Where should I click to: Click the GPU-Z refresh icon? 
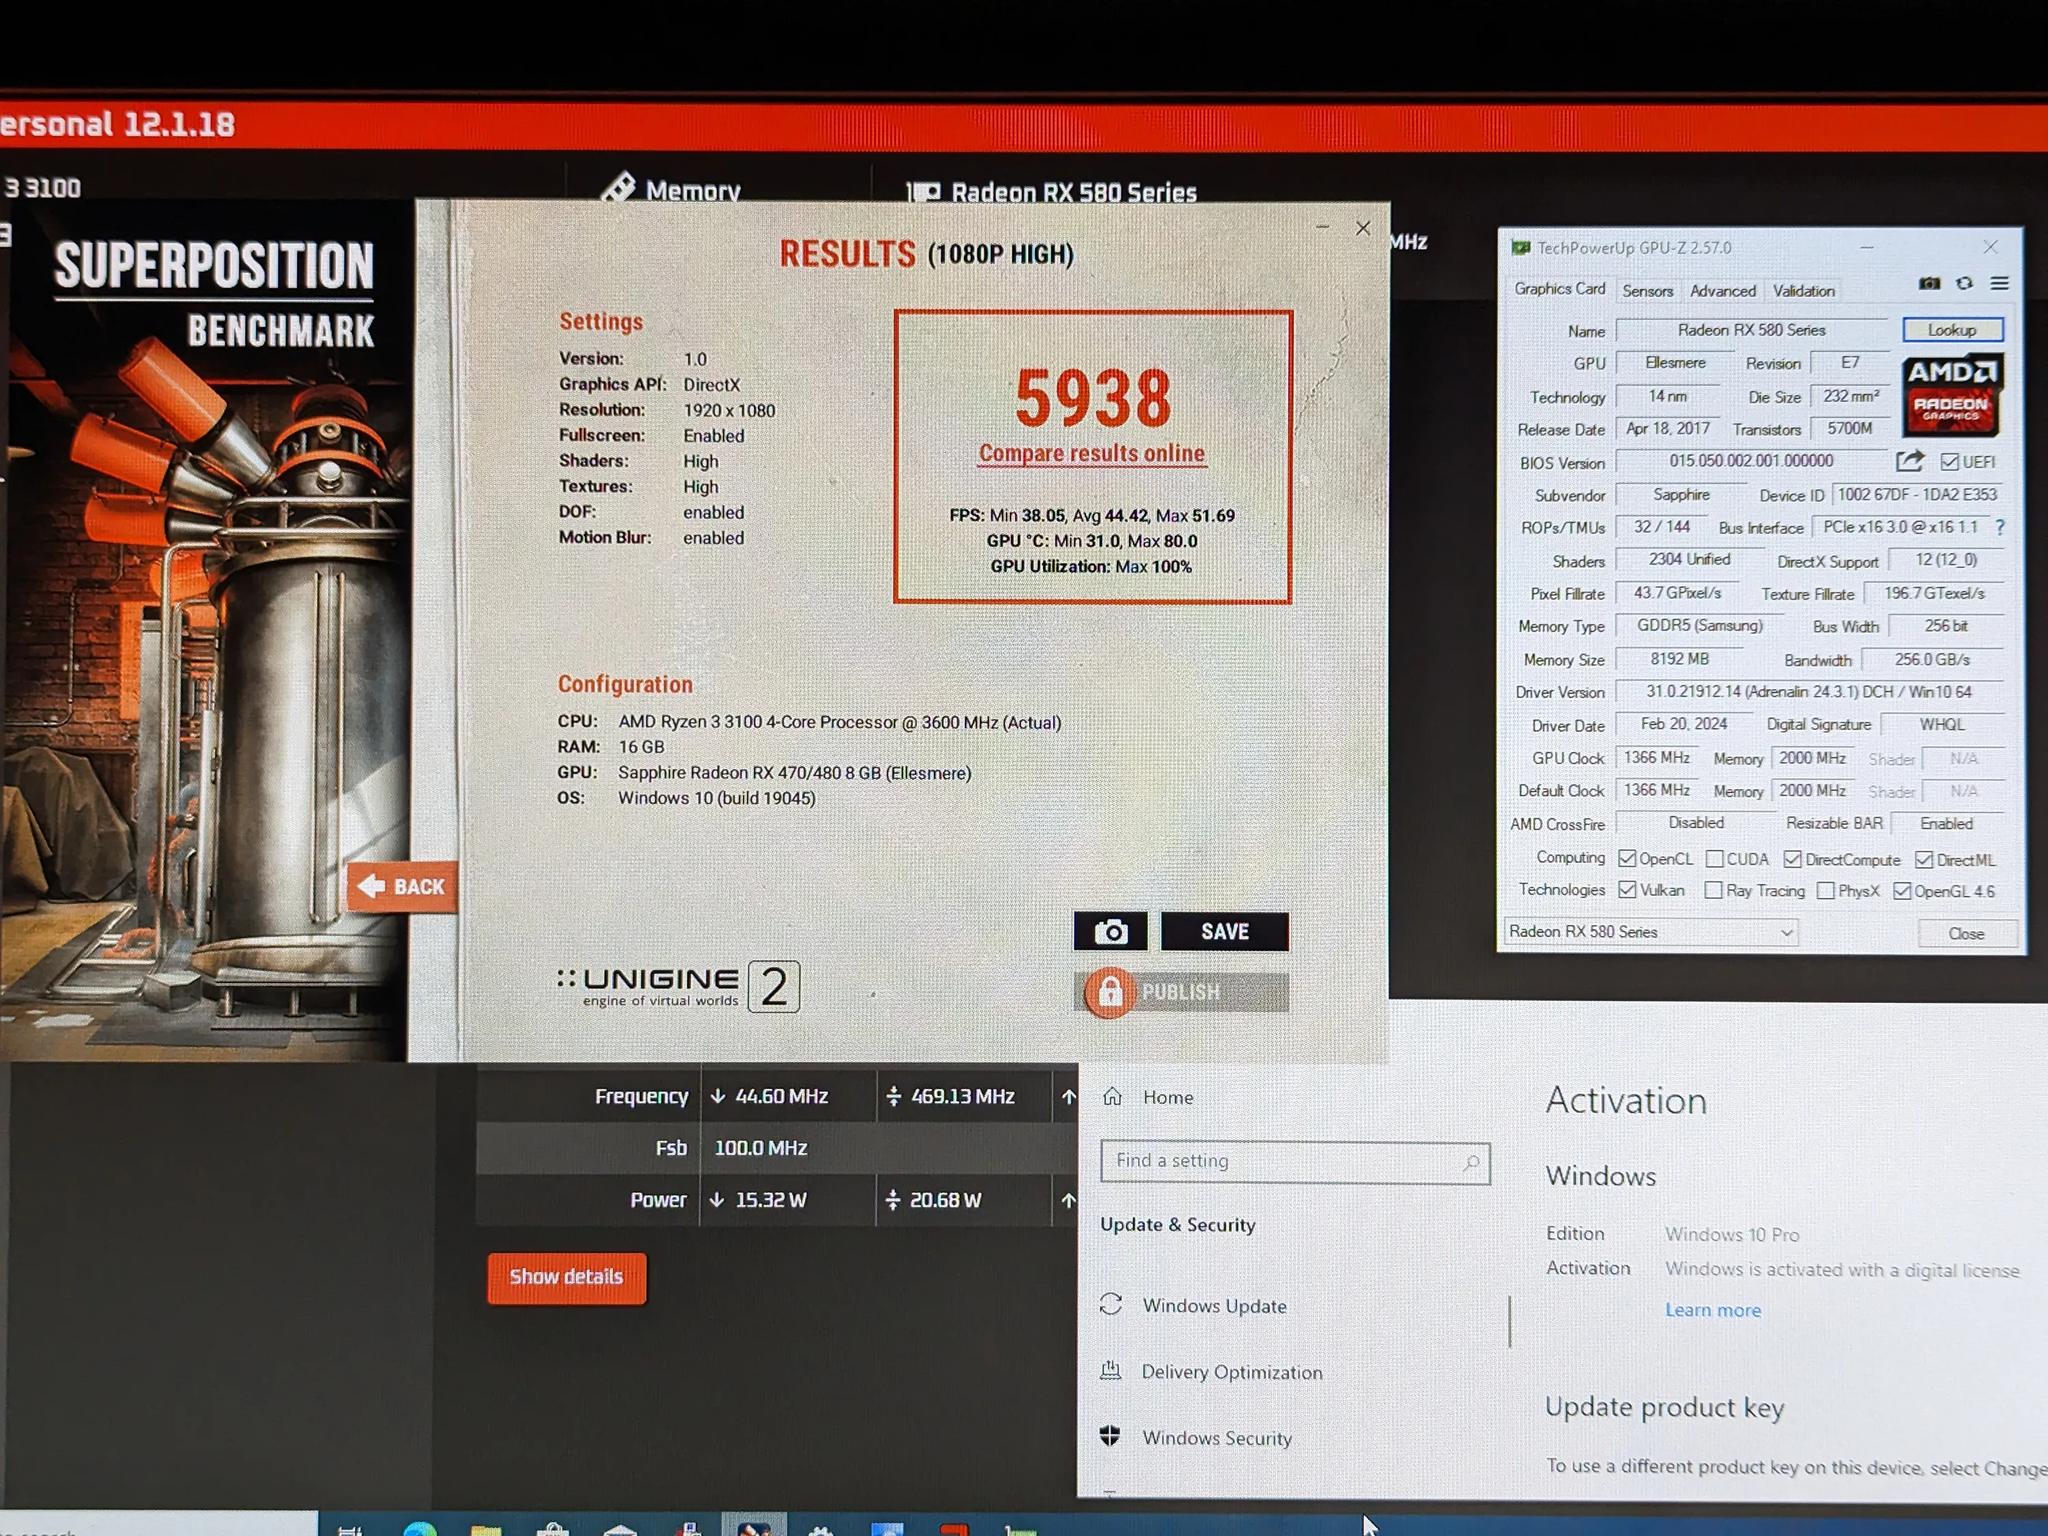pyautogui.click(x=1964, y=284)
